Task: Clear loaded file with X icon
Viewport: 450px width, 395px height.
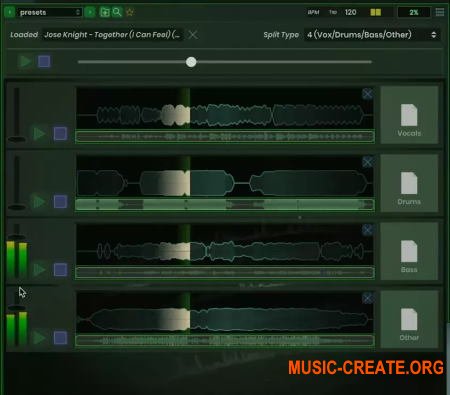Action: point(193,35)
